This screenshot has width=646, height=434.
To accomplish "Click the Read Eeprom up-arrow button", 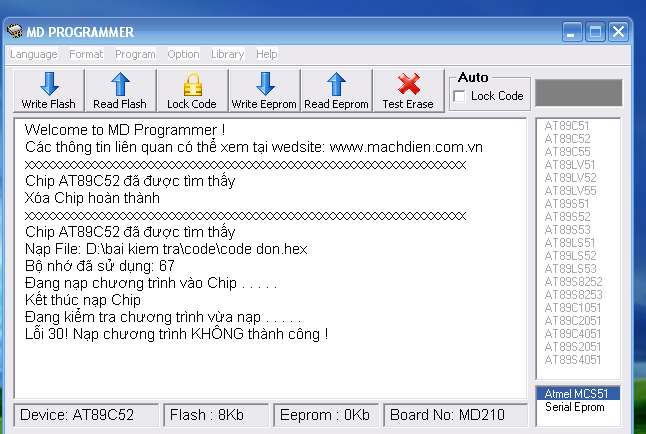I will pyautogui.click(x=336, y=91).
